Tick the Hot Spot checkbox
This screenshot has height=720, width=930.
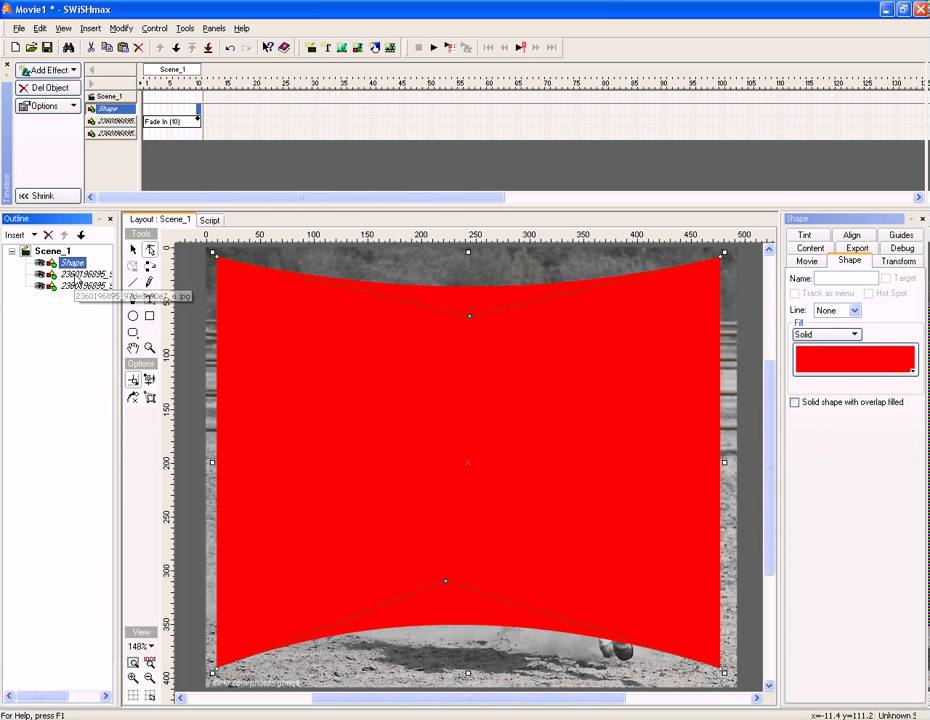click(x=869, y=294)
